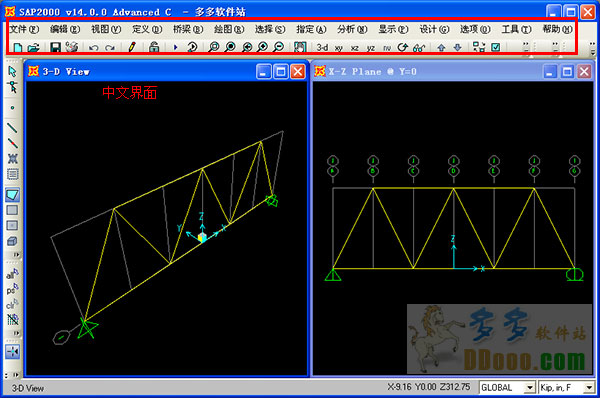
Task: Click the print graphics icon
Action: coord(72,47)
